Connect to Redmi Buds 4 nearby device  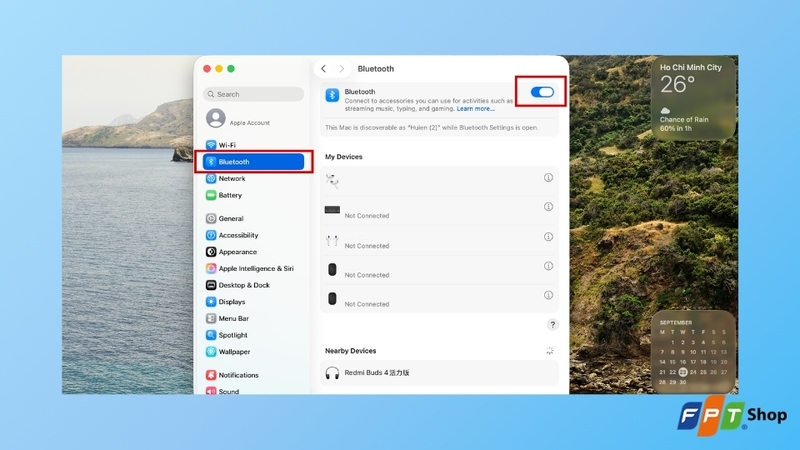point(439,373)
